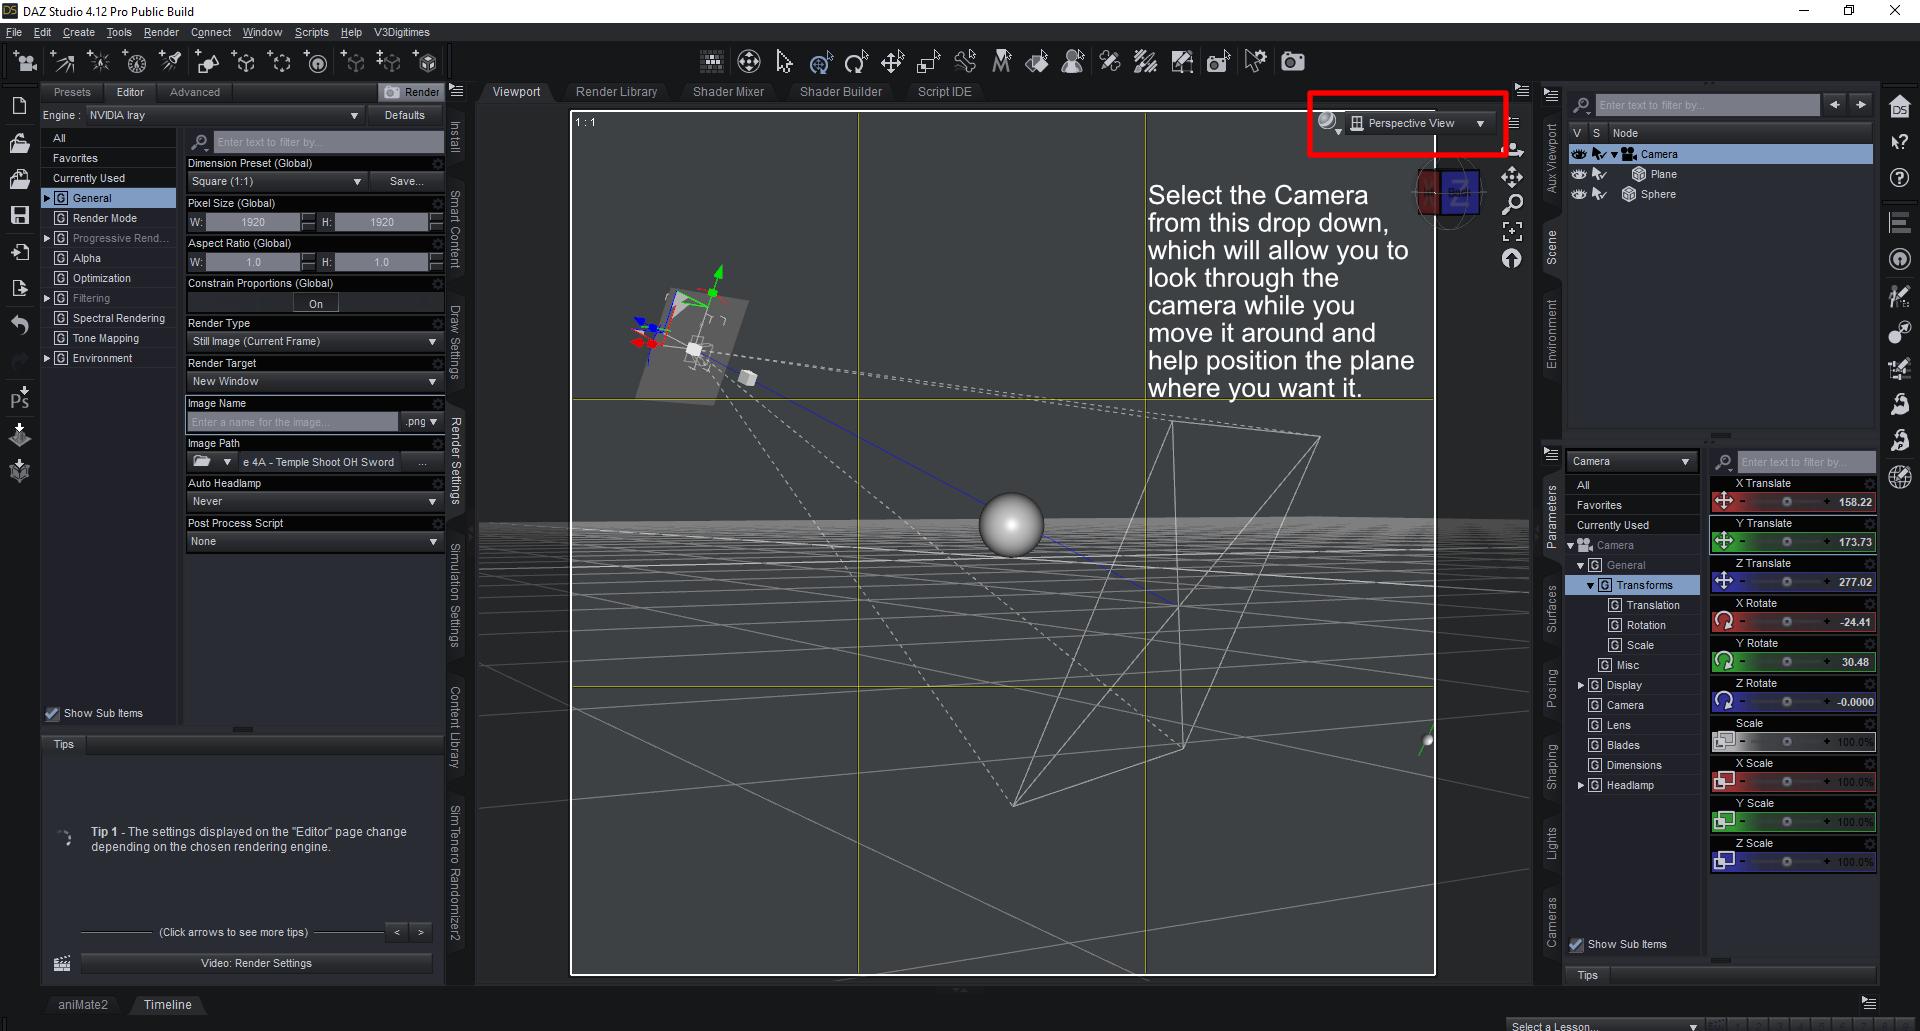Switch to the Render Library tab

point(616,92)
